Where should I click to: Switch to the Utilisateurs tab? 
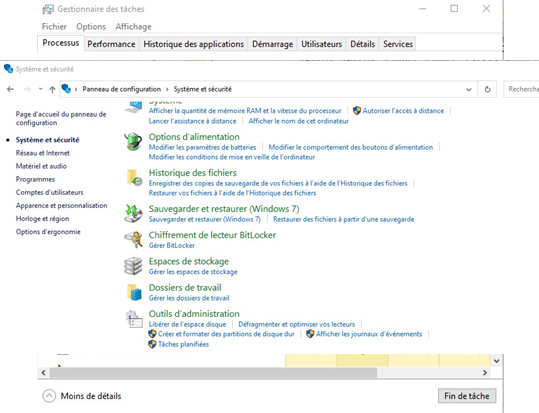pyautogui.click(x=321, y=44)
